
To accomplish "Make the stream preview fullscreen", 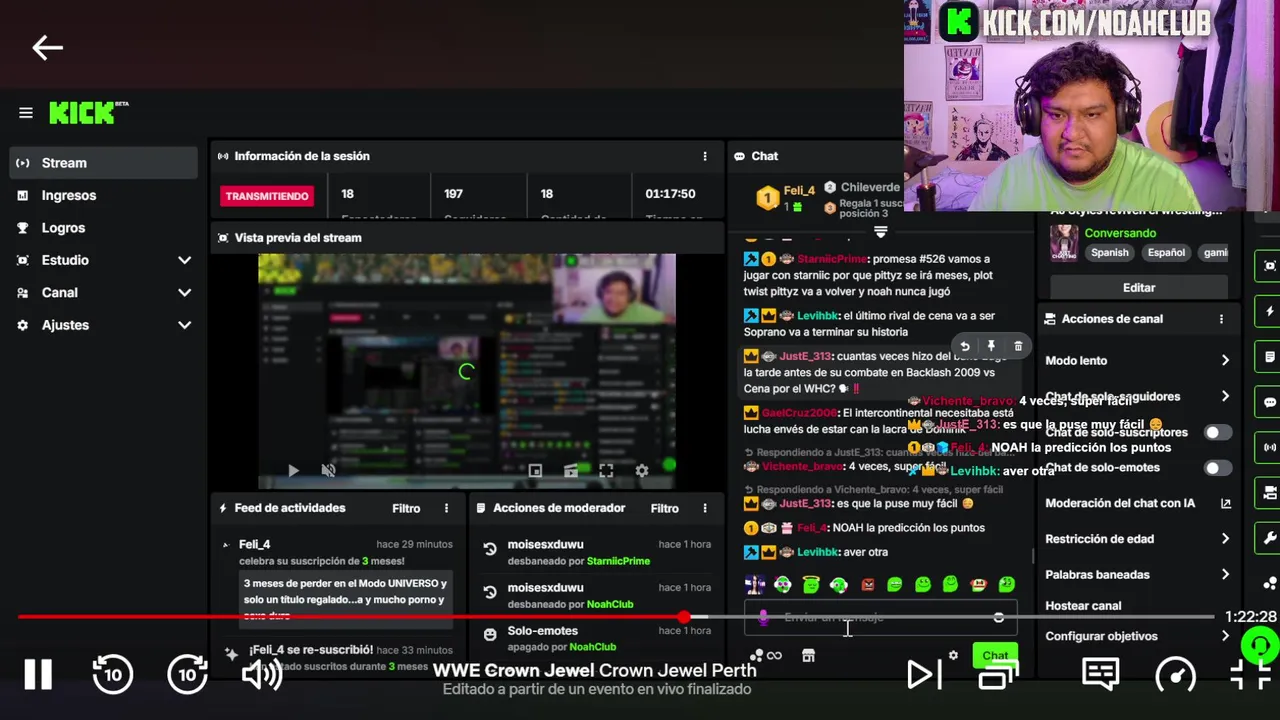I will 606,470.
